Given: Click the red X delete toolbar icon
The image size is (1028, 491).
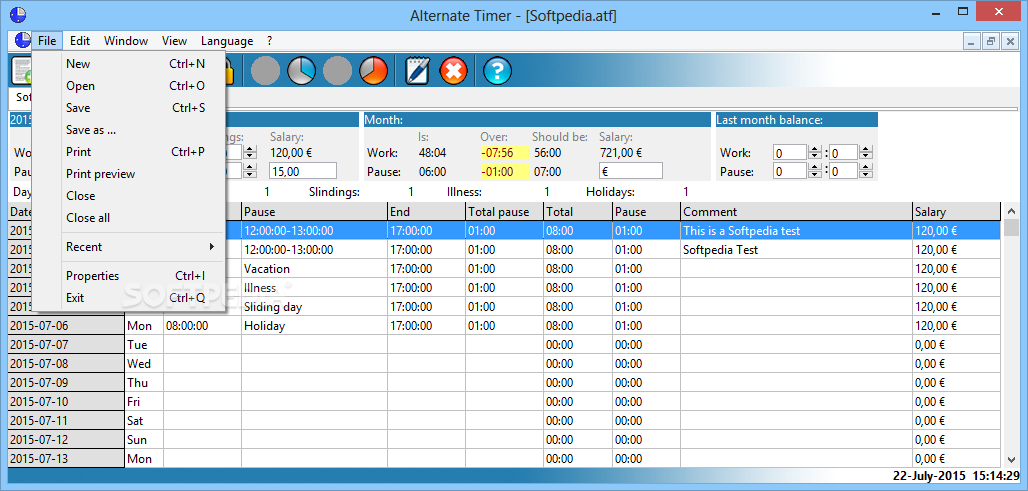Looking at the screenshot, I should (453, 70).
